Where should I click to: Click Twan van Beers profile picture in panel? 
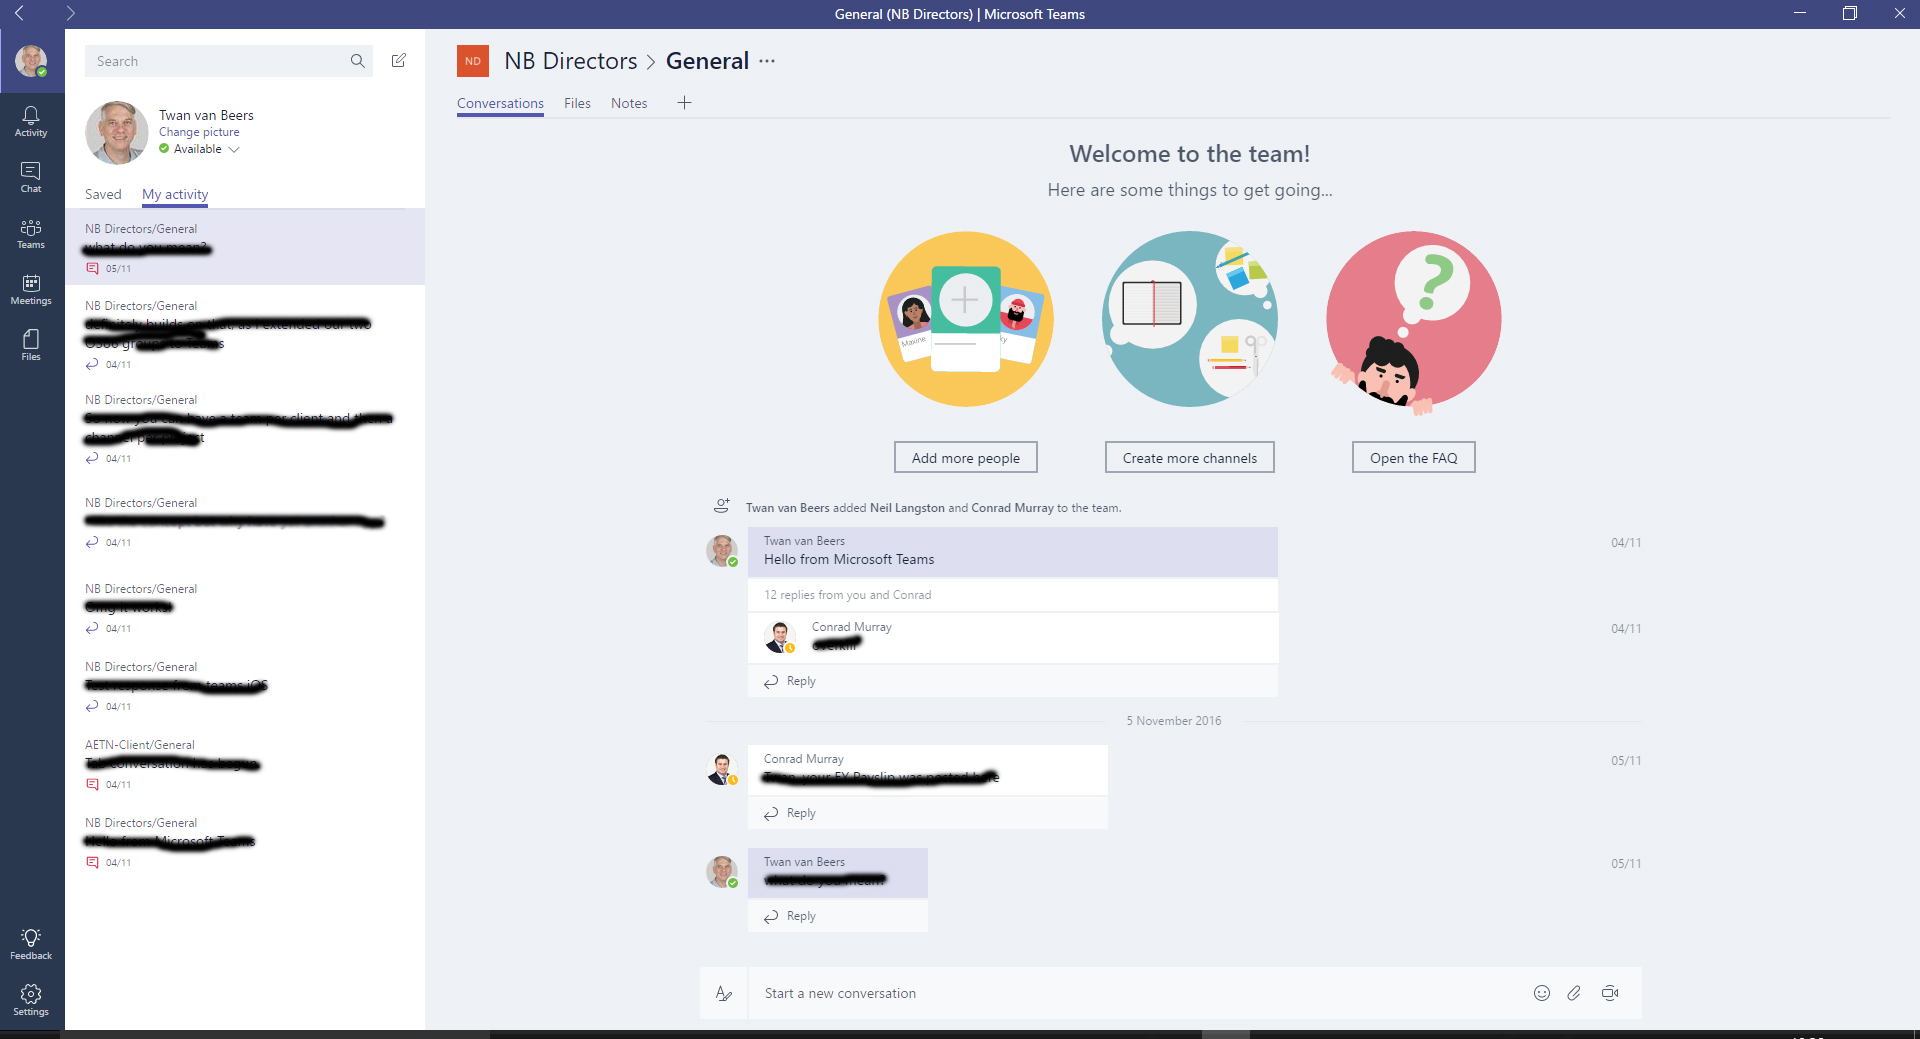[x=117, y=132]
